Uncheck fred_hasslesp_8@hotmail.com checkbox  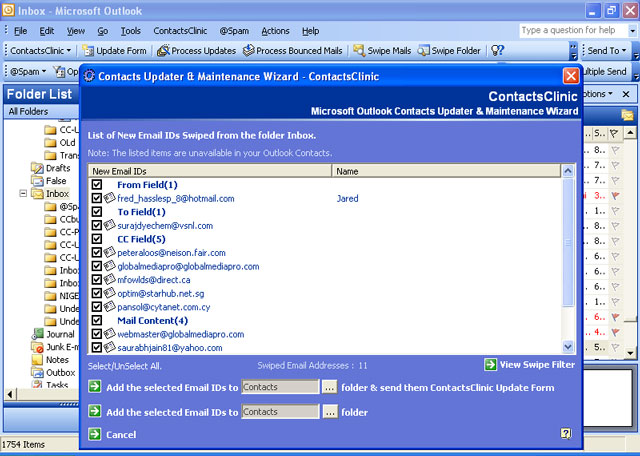point(97,198)
